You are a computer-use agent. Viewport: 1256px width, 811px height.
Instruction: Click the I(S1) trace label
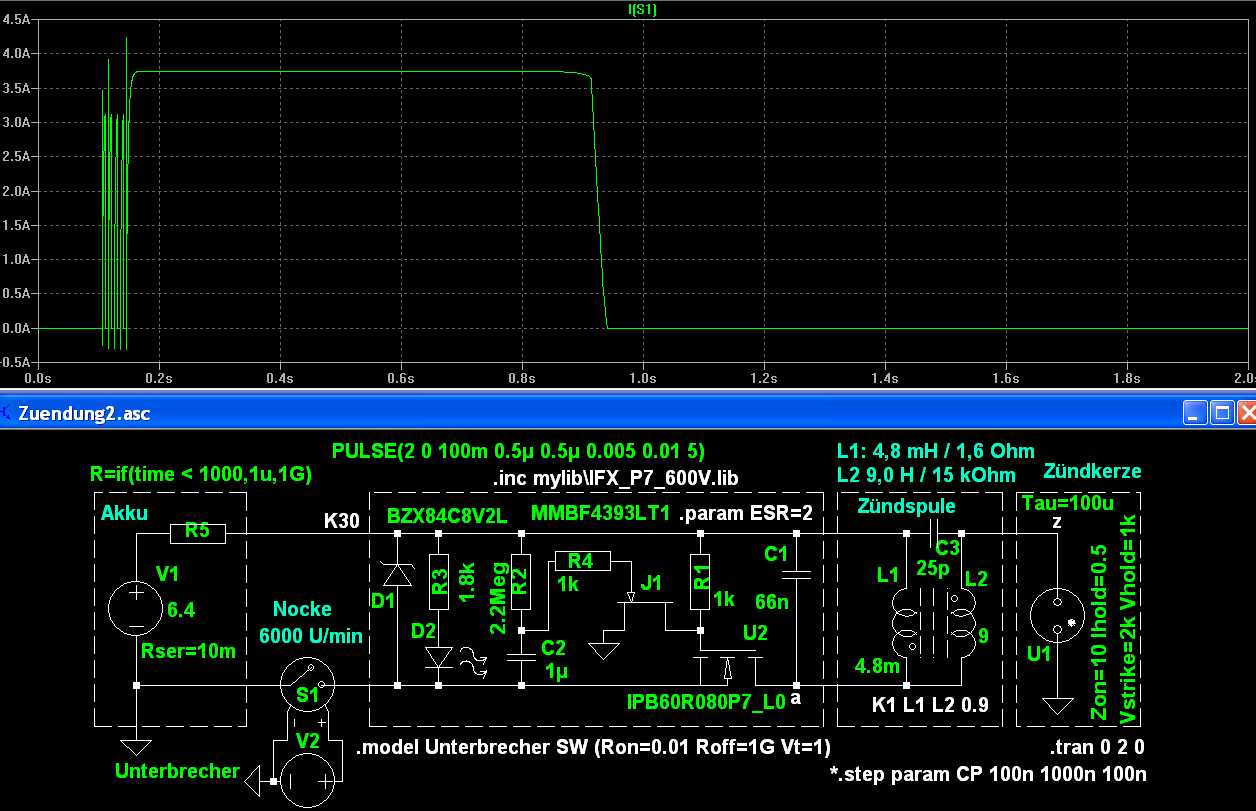click(640, 9)
